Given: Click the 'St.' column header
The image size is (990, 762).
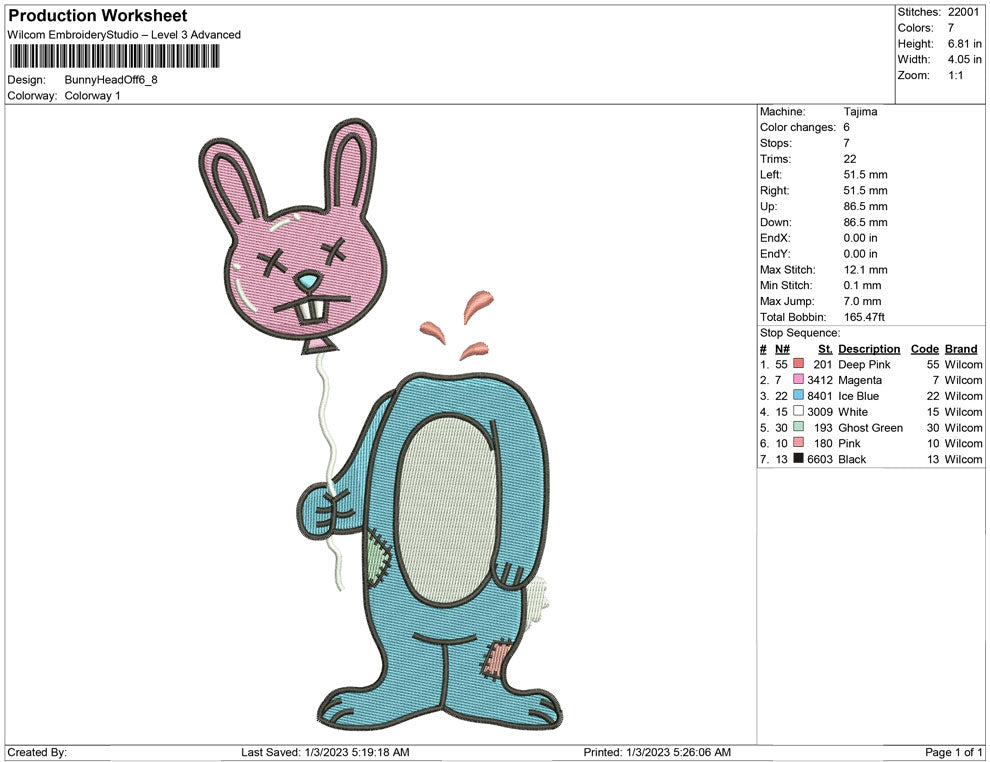Looking at the screenshot, I should click(825, 349).
